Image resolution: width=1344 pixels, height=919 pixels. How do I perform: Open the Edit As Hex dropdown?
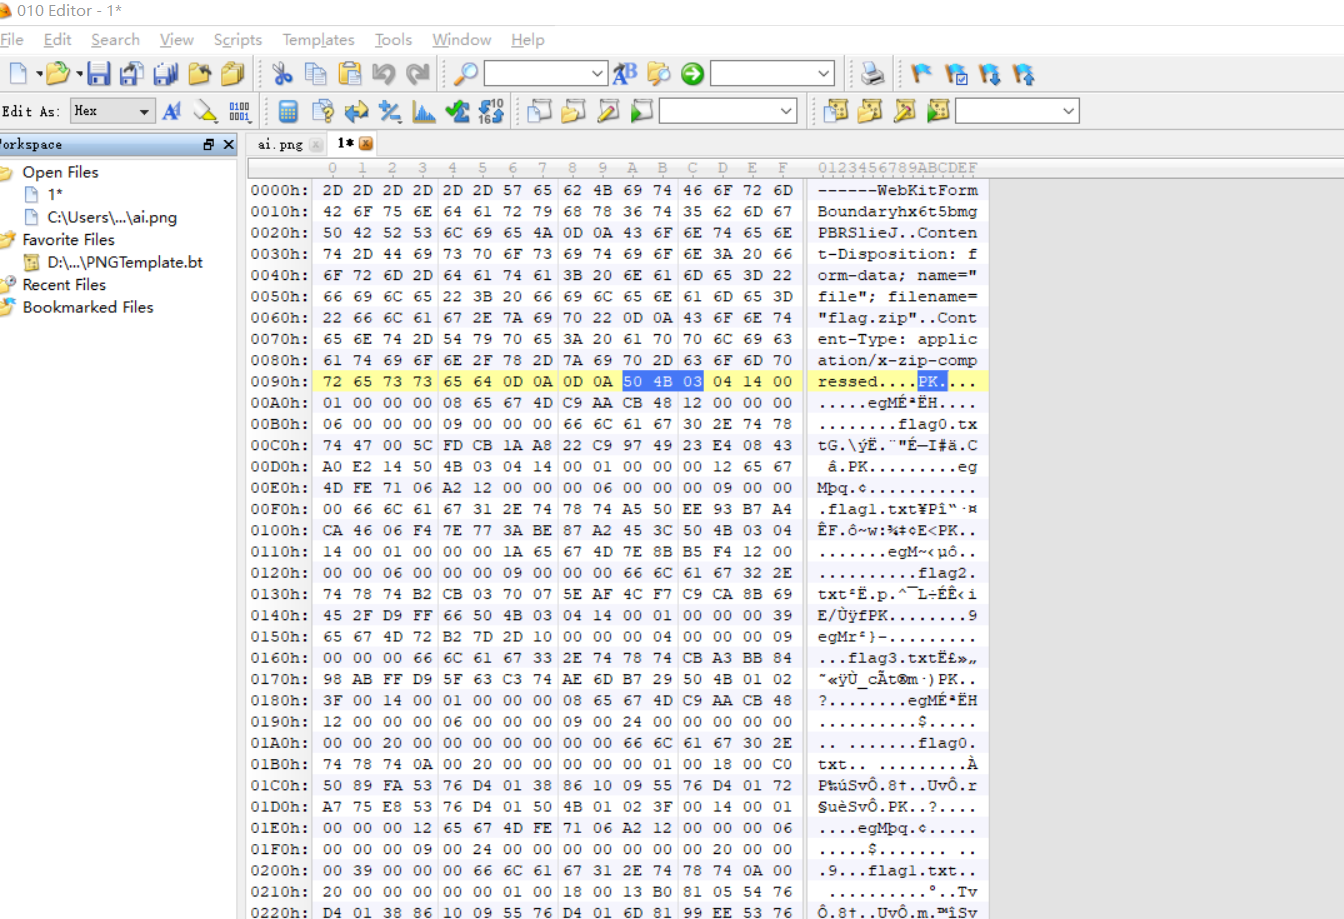click(111, 111)
